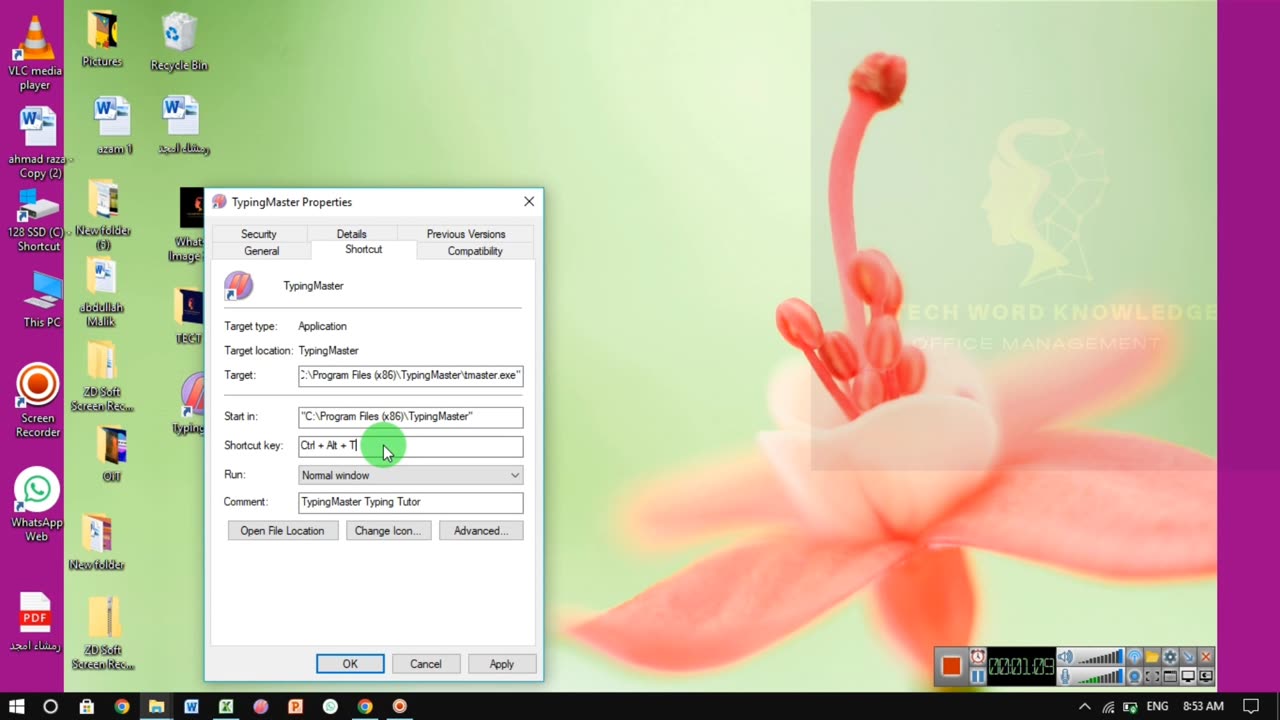
Task: Click inside the Start in field
Action: [410, 416]
